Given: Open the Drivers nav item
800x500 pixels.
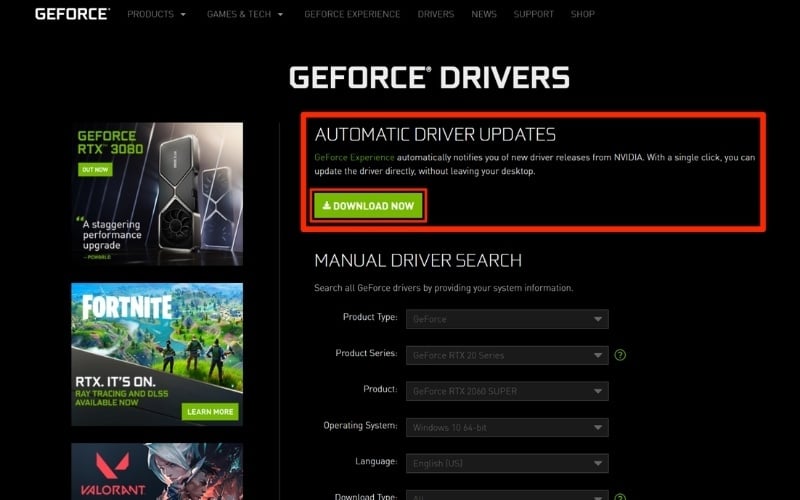Looking at the screenshot, I should 436,14.
